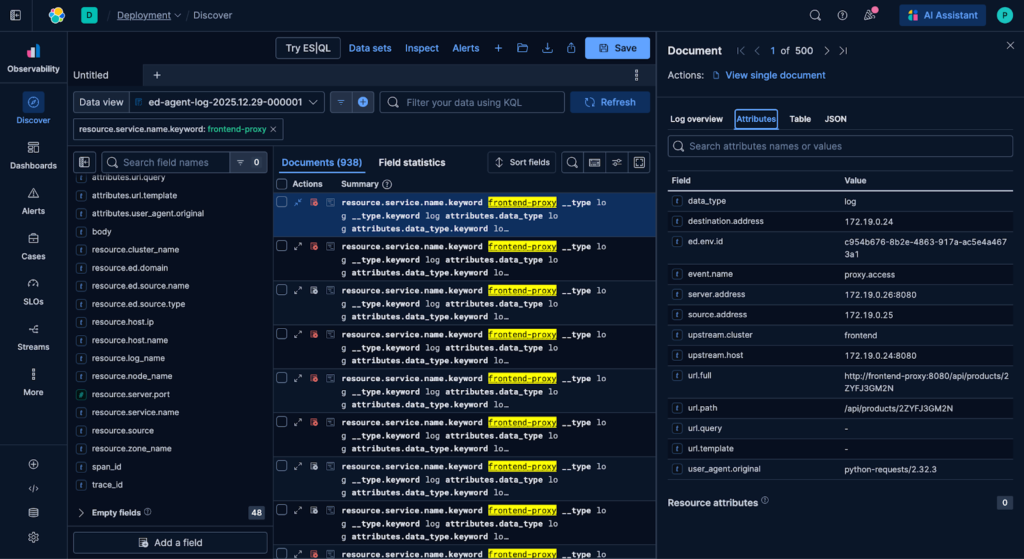Screen dimensions: 1024x559
Task: Open the View single document link
Action: (775, 75)
